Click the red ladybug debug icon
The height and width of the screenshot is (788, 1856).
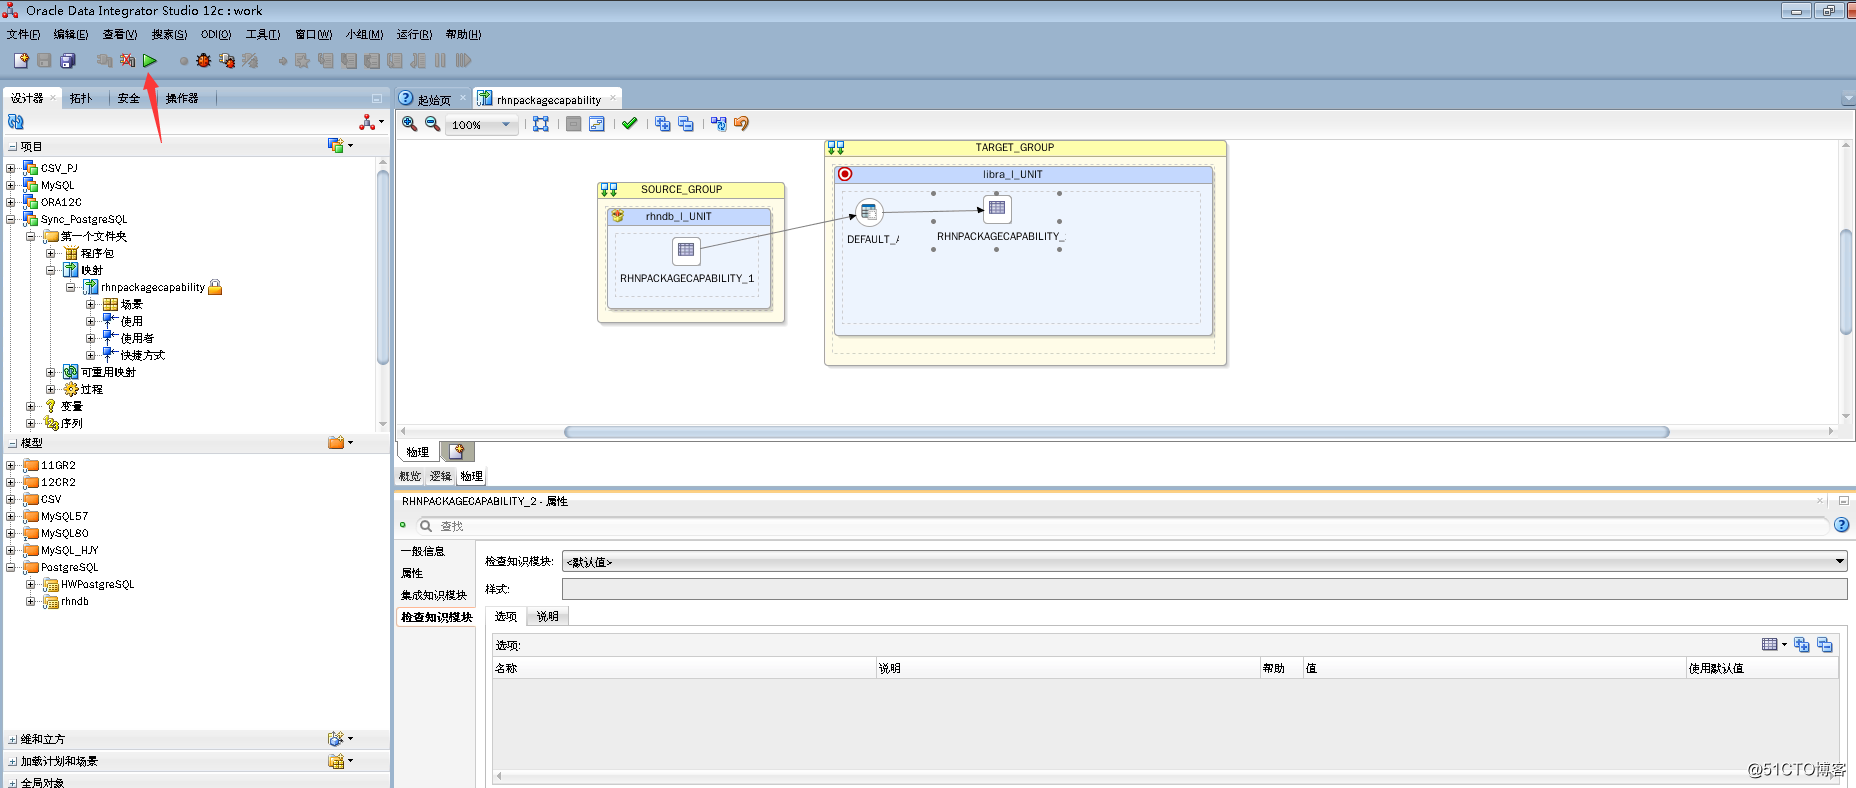point(204,61)
